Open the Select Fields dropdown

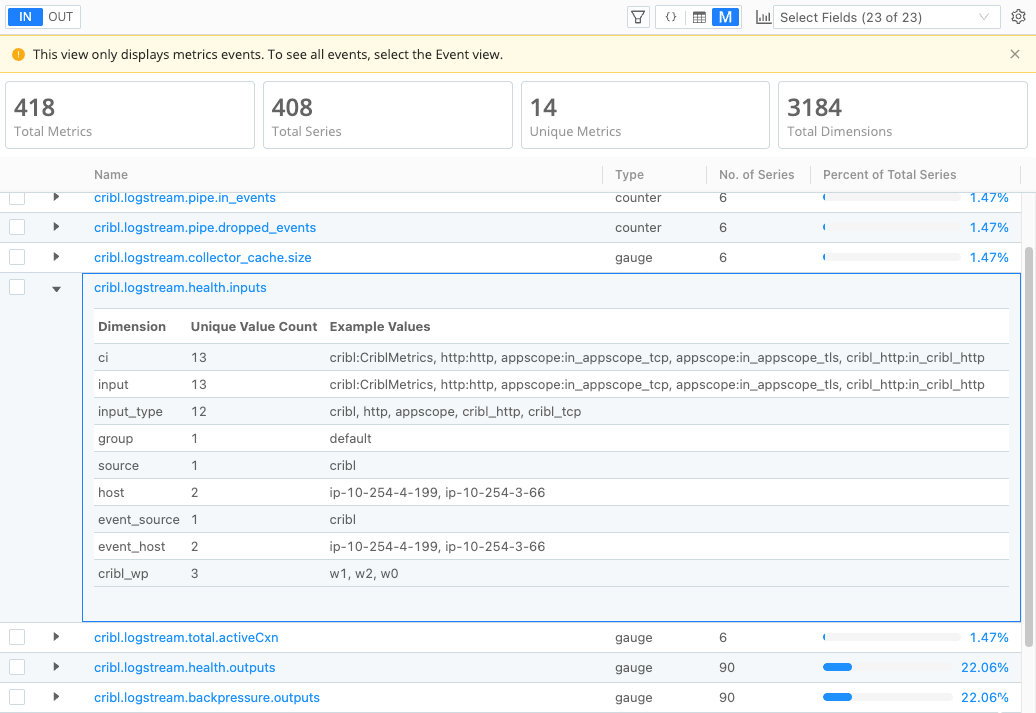[x=887, y=17]
